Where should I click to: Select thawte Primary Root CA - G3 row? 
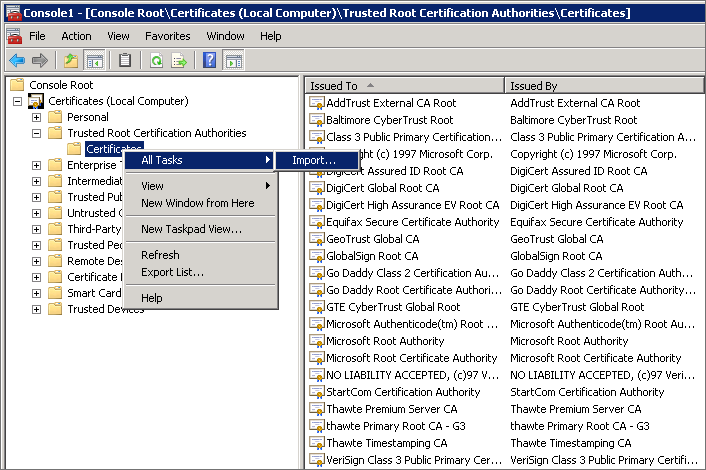click(x=504, y=426)
